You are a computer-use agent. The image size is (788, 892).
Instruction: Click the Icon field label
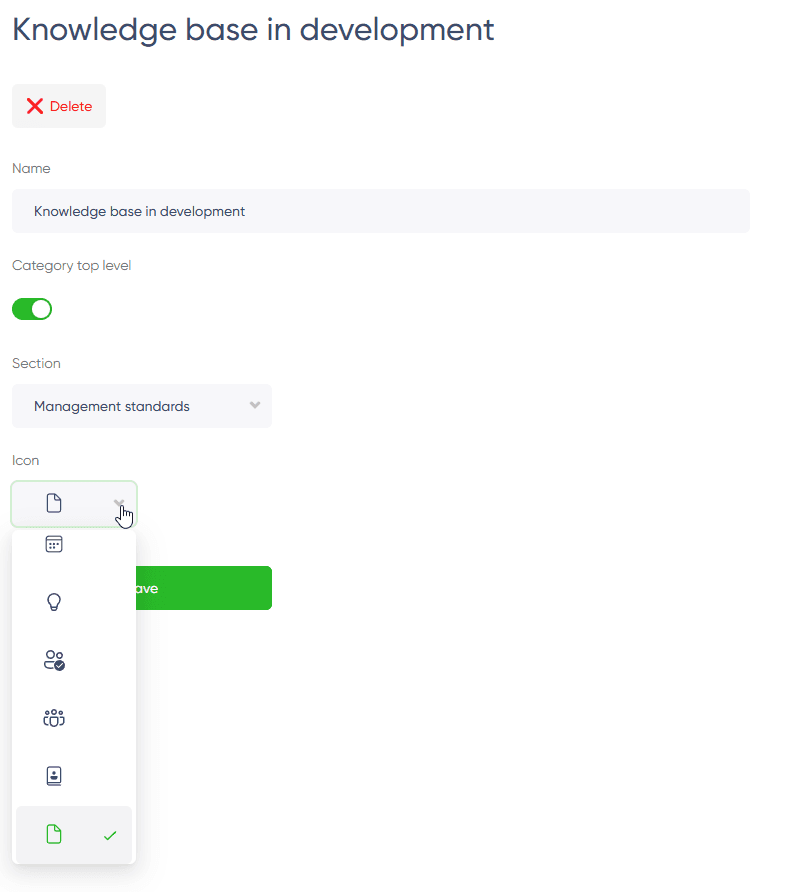point(26,460)
